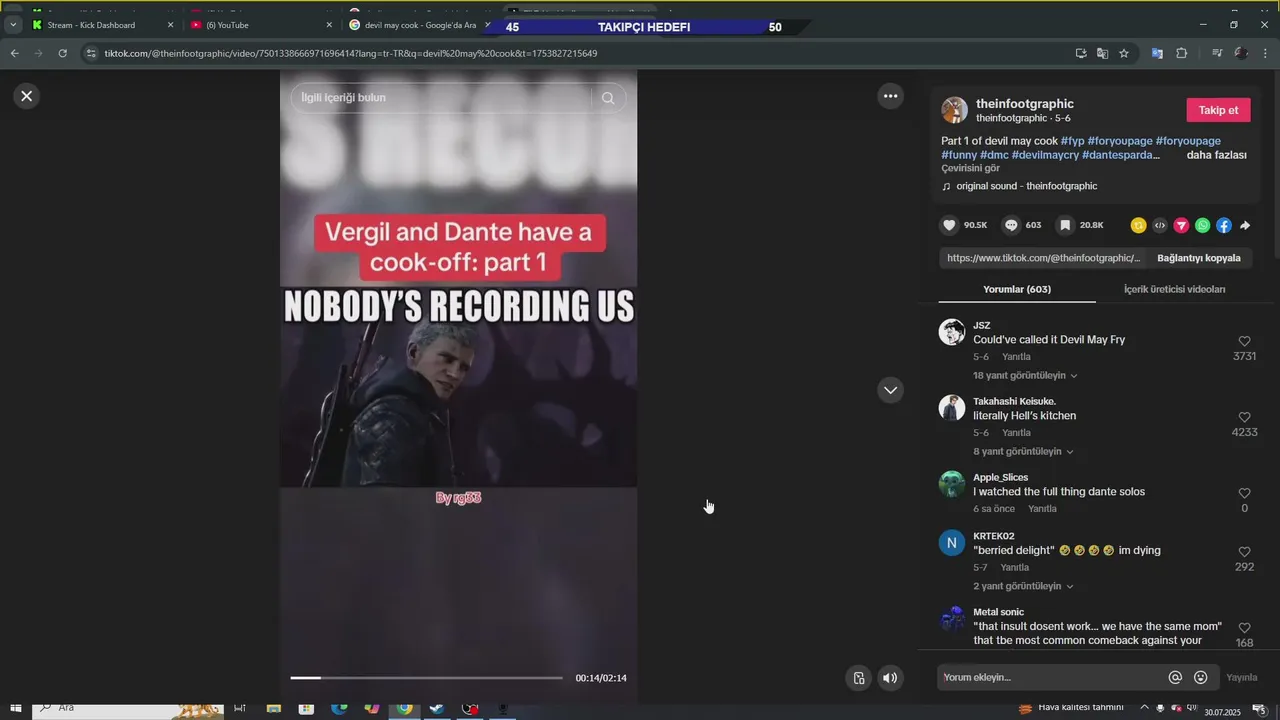The height and width of the screenshot is (720, 1280).
Task: Click the 'Yorum ekleyin...' comment field
Action: tap(1050, 677)
